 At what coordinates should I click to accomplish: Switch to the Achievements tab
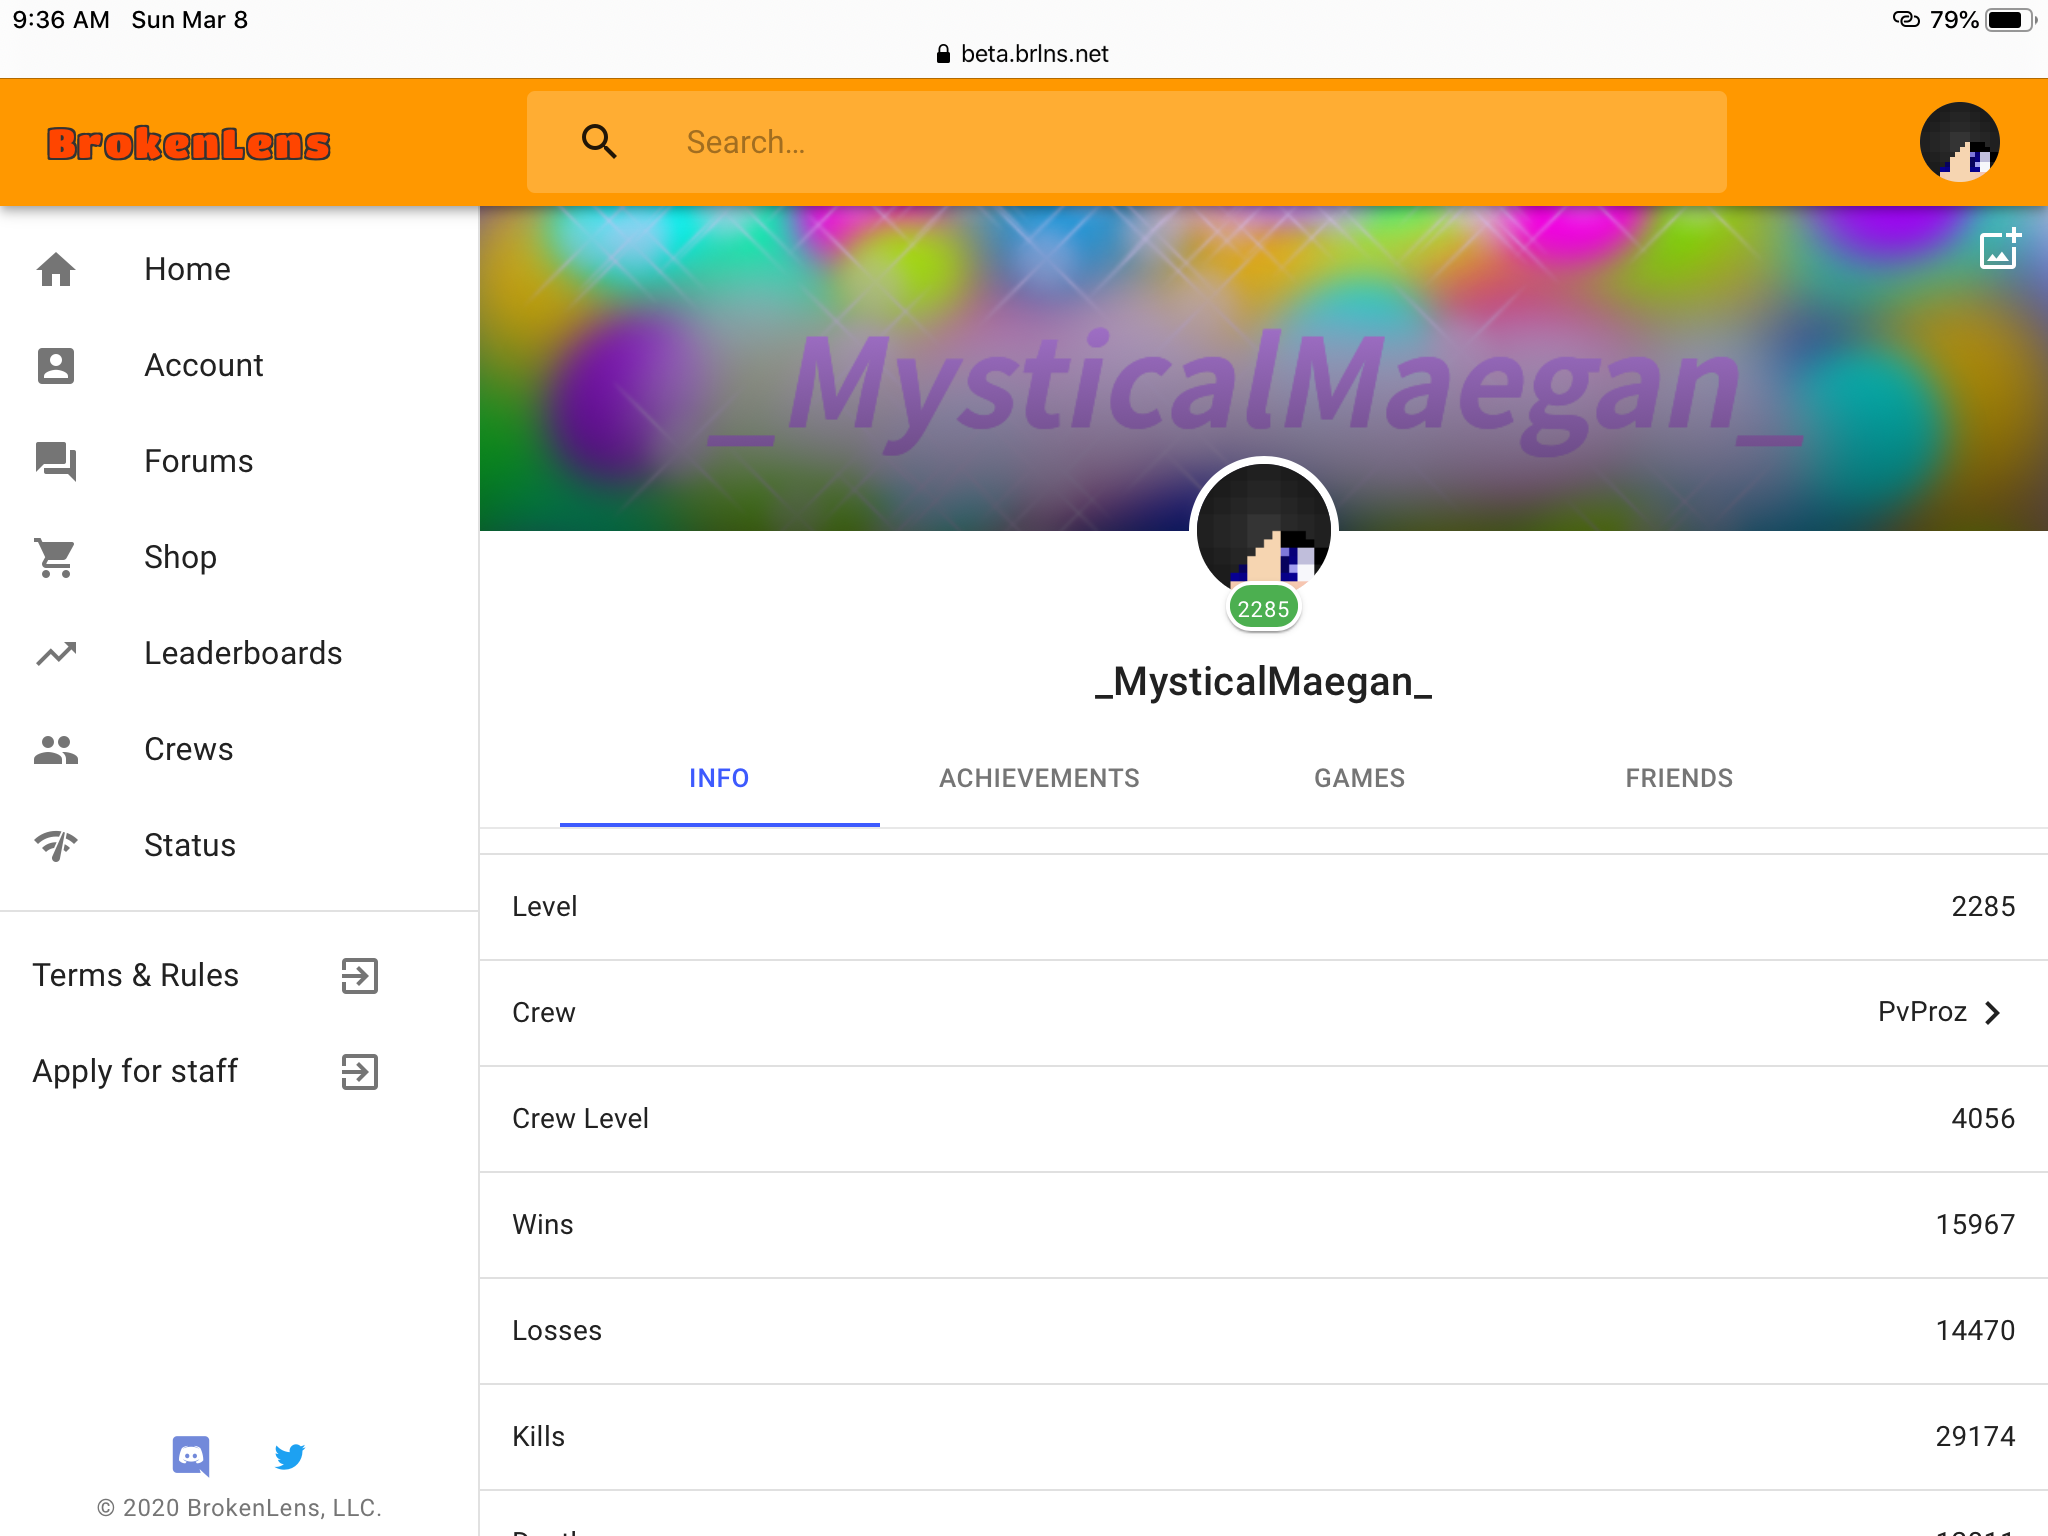click(x=1040, y=778)
